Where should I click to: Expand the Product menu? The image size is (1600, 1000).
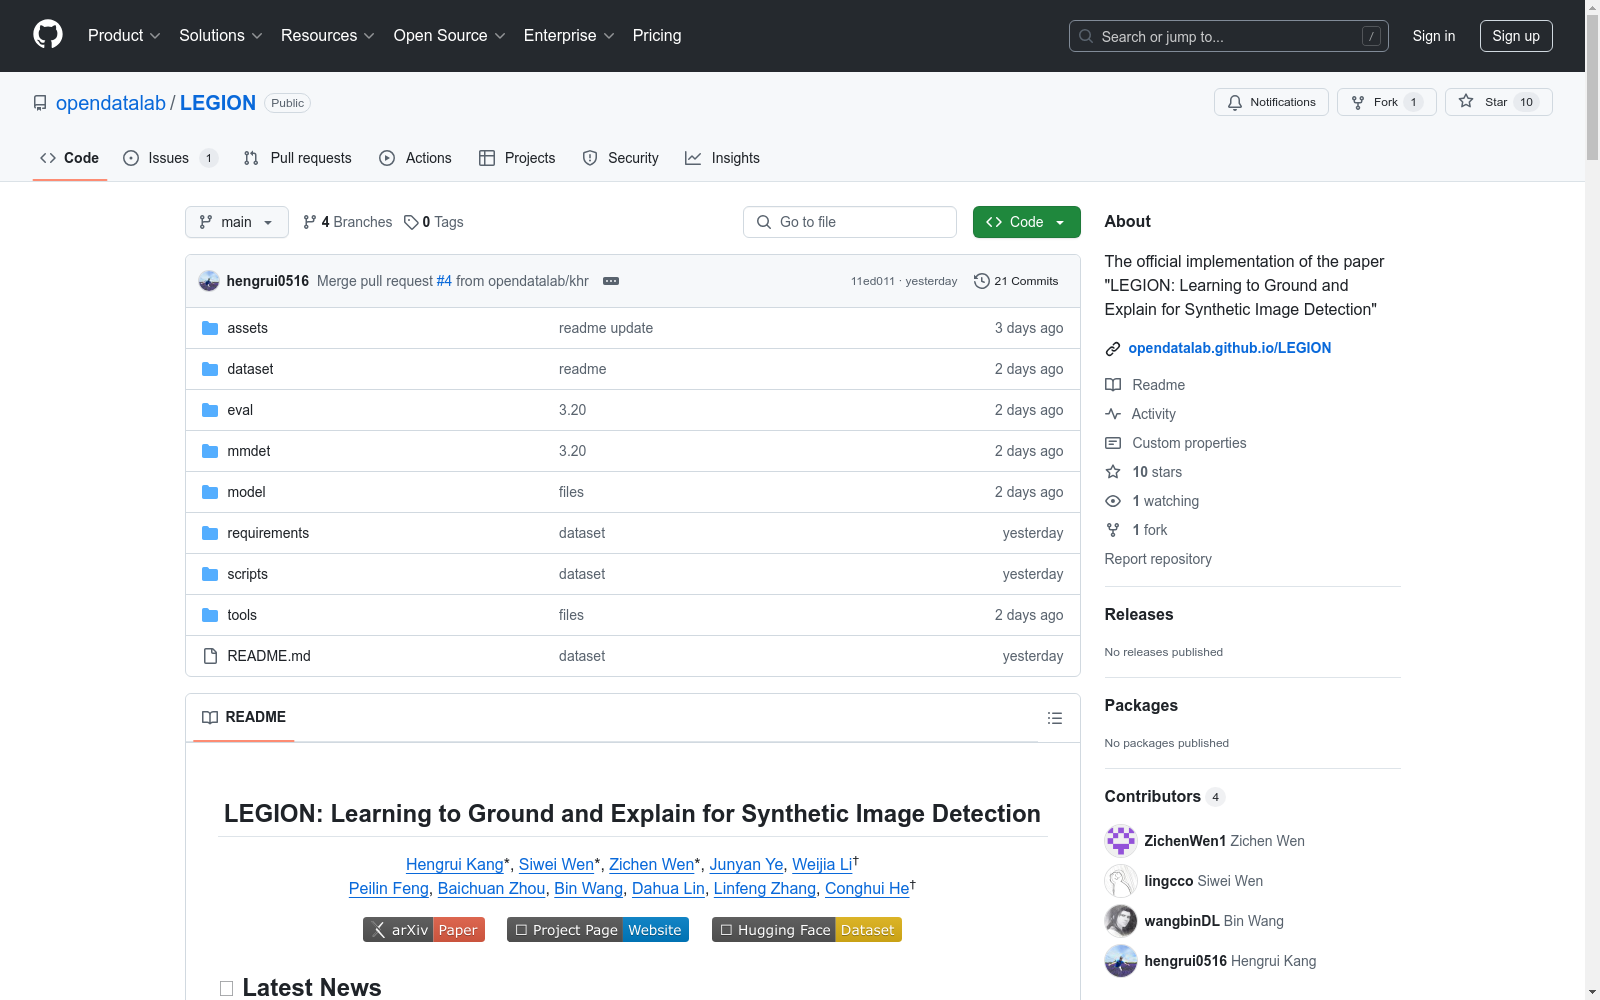pyautogui.click(x=124, y=36)
